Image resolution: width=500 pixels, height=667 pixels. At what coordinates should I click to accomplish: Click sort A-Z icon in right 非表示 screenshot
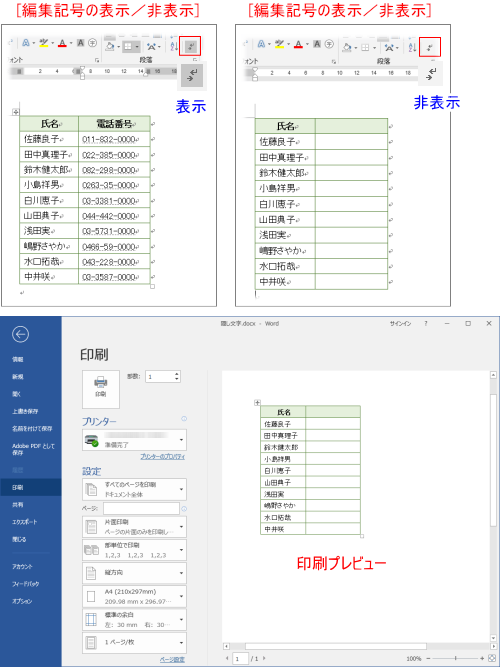[x=412, y=47]
